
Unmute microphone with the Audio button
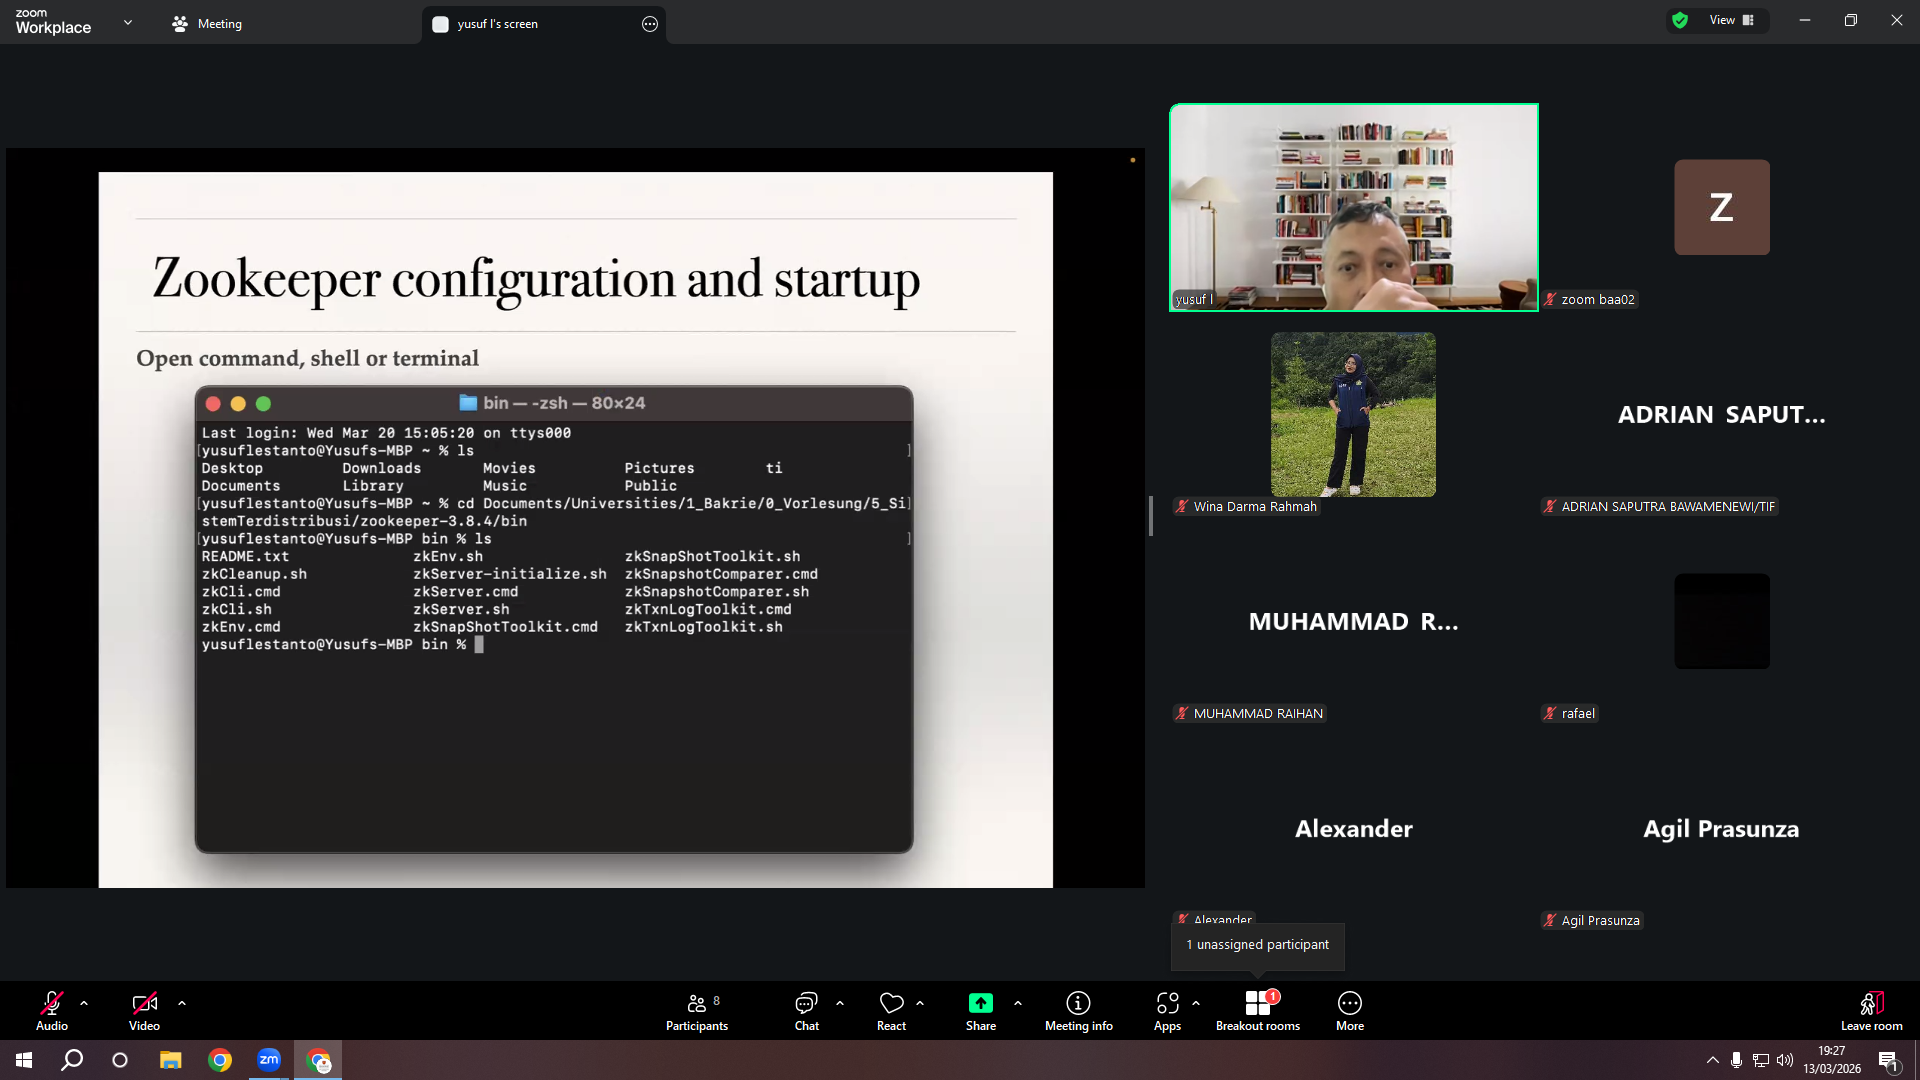click(52, 1010)
